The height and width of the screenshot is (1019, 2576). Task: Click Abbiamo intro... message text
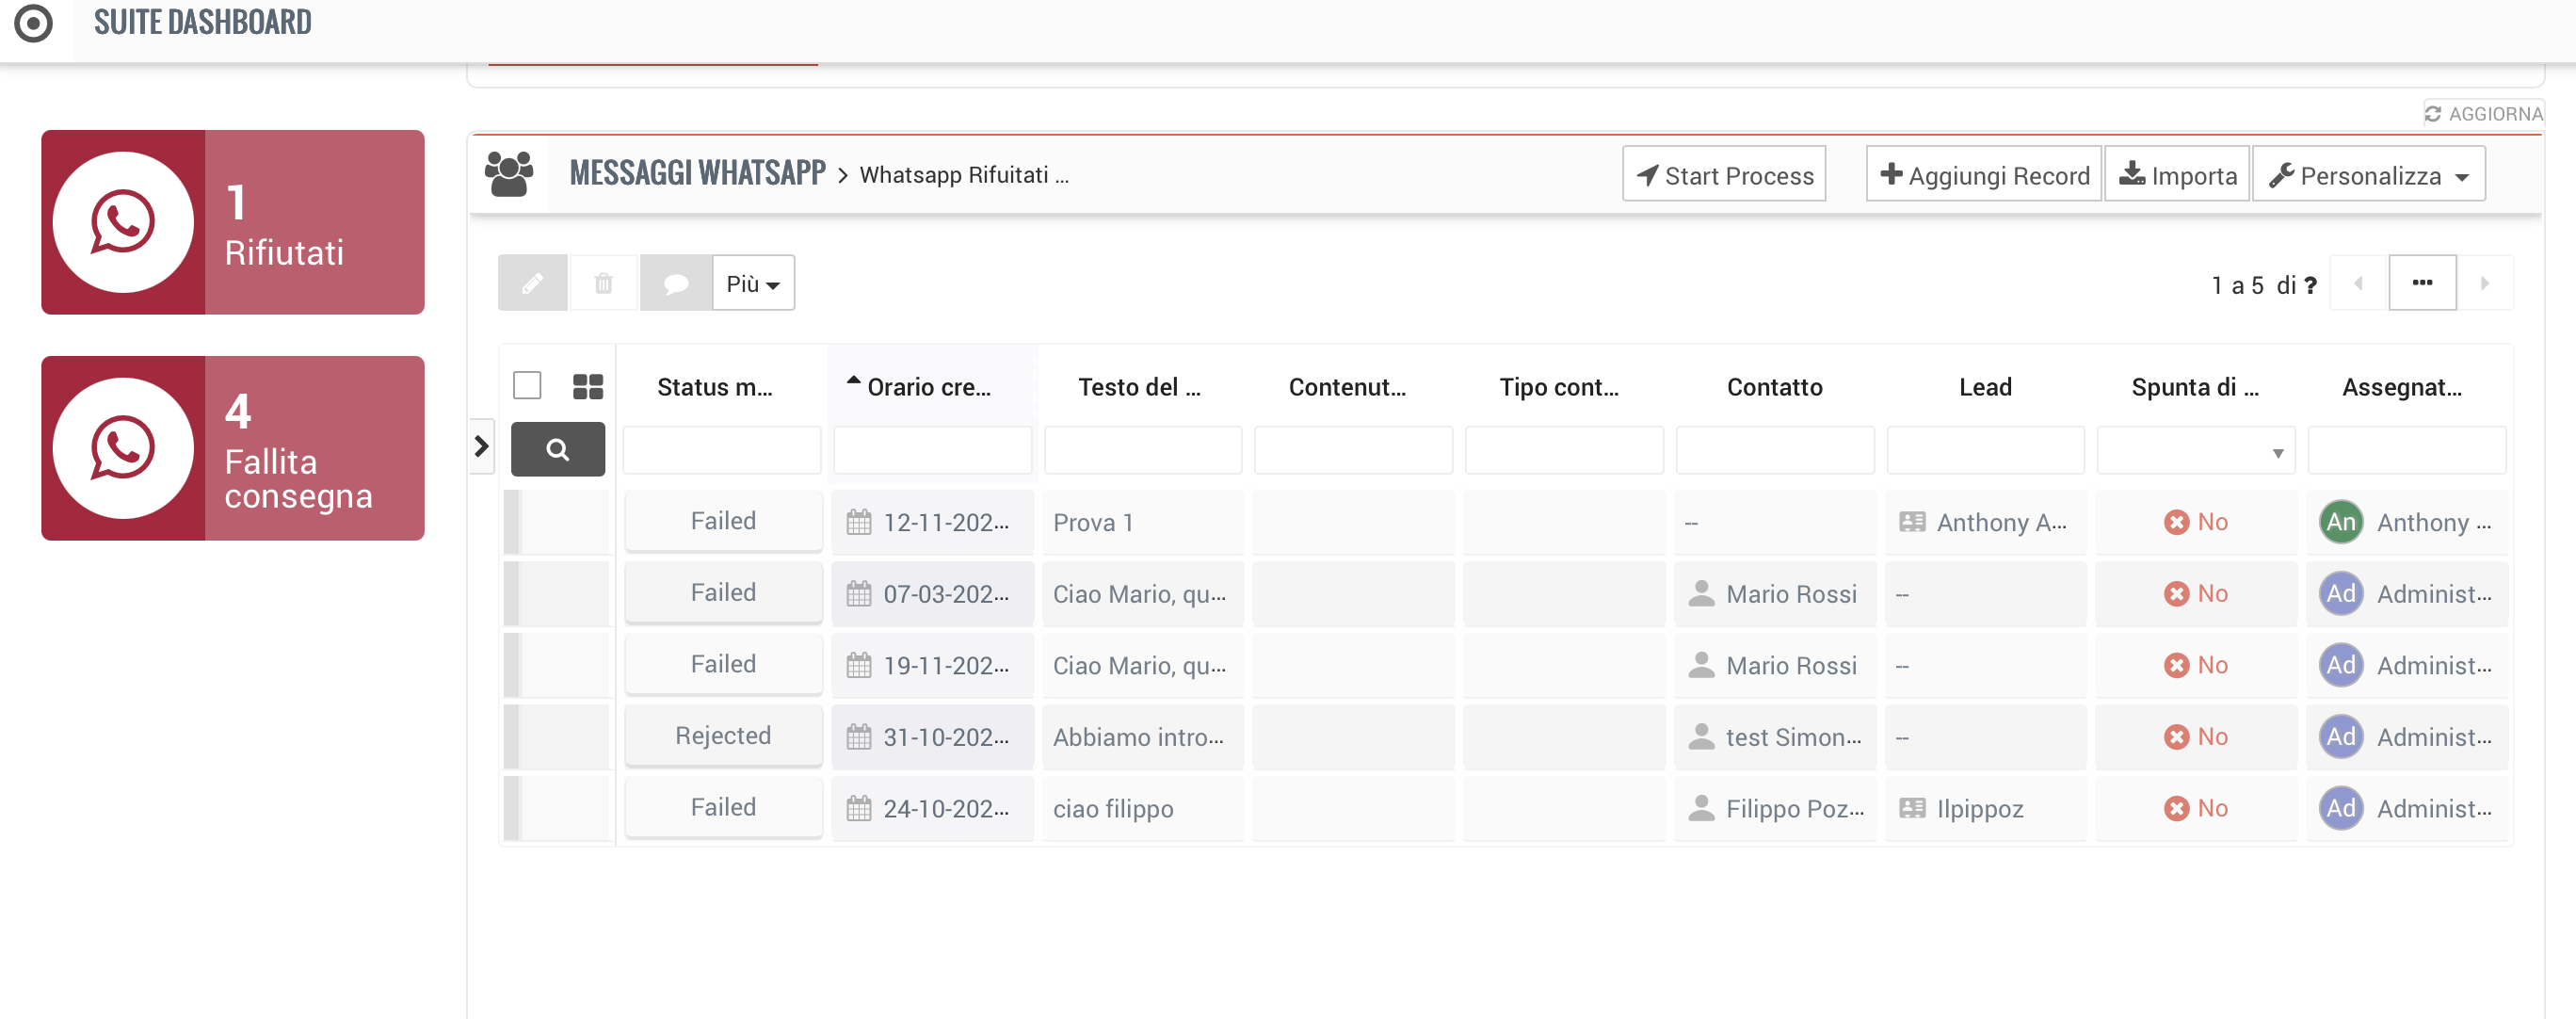pos(1138,737)
